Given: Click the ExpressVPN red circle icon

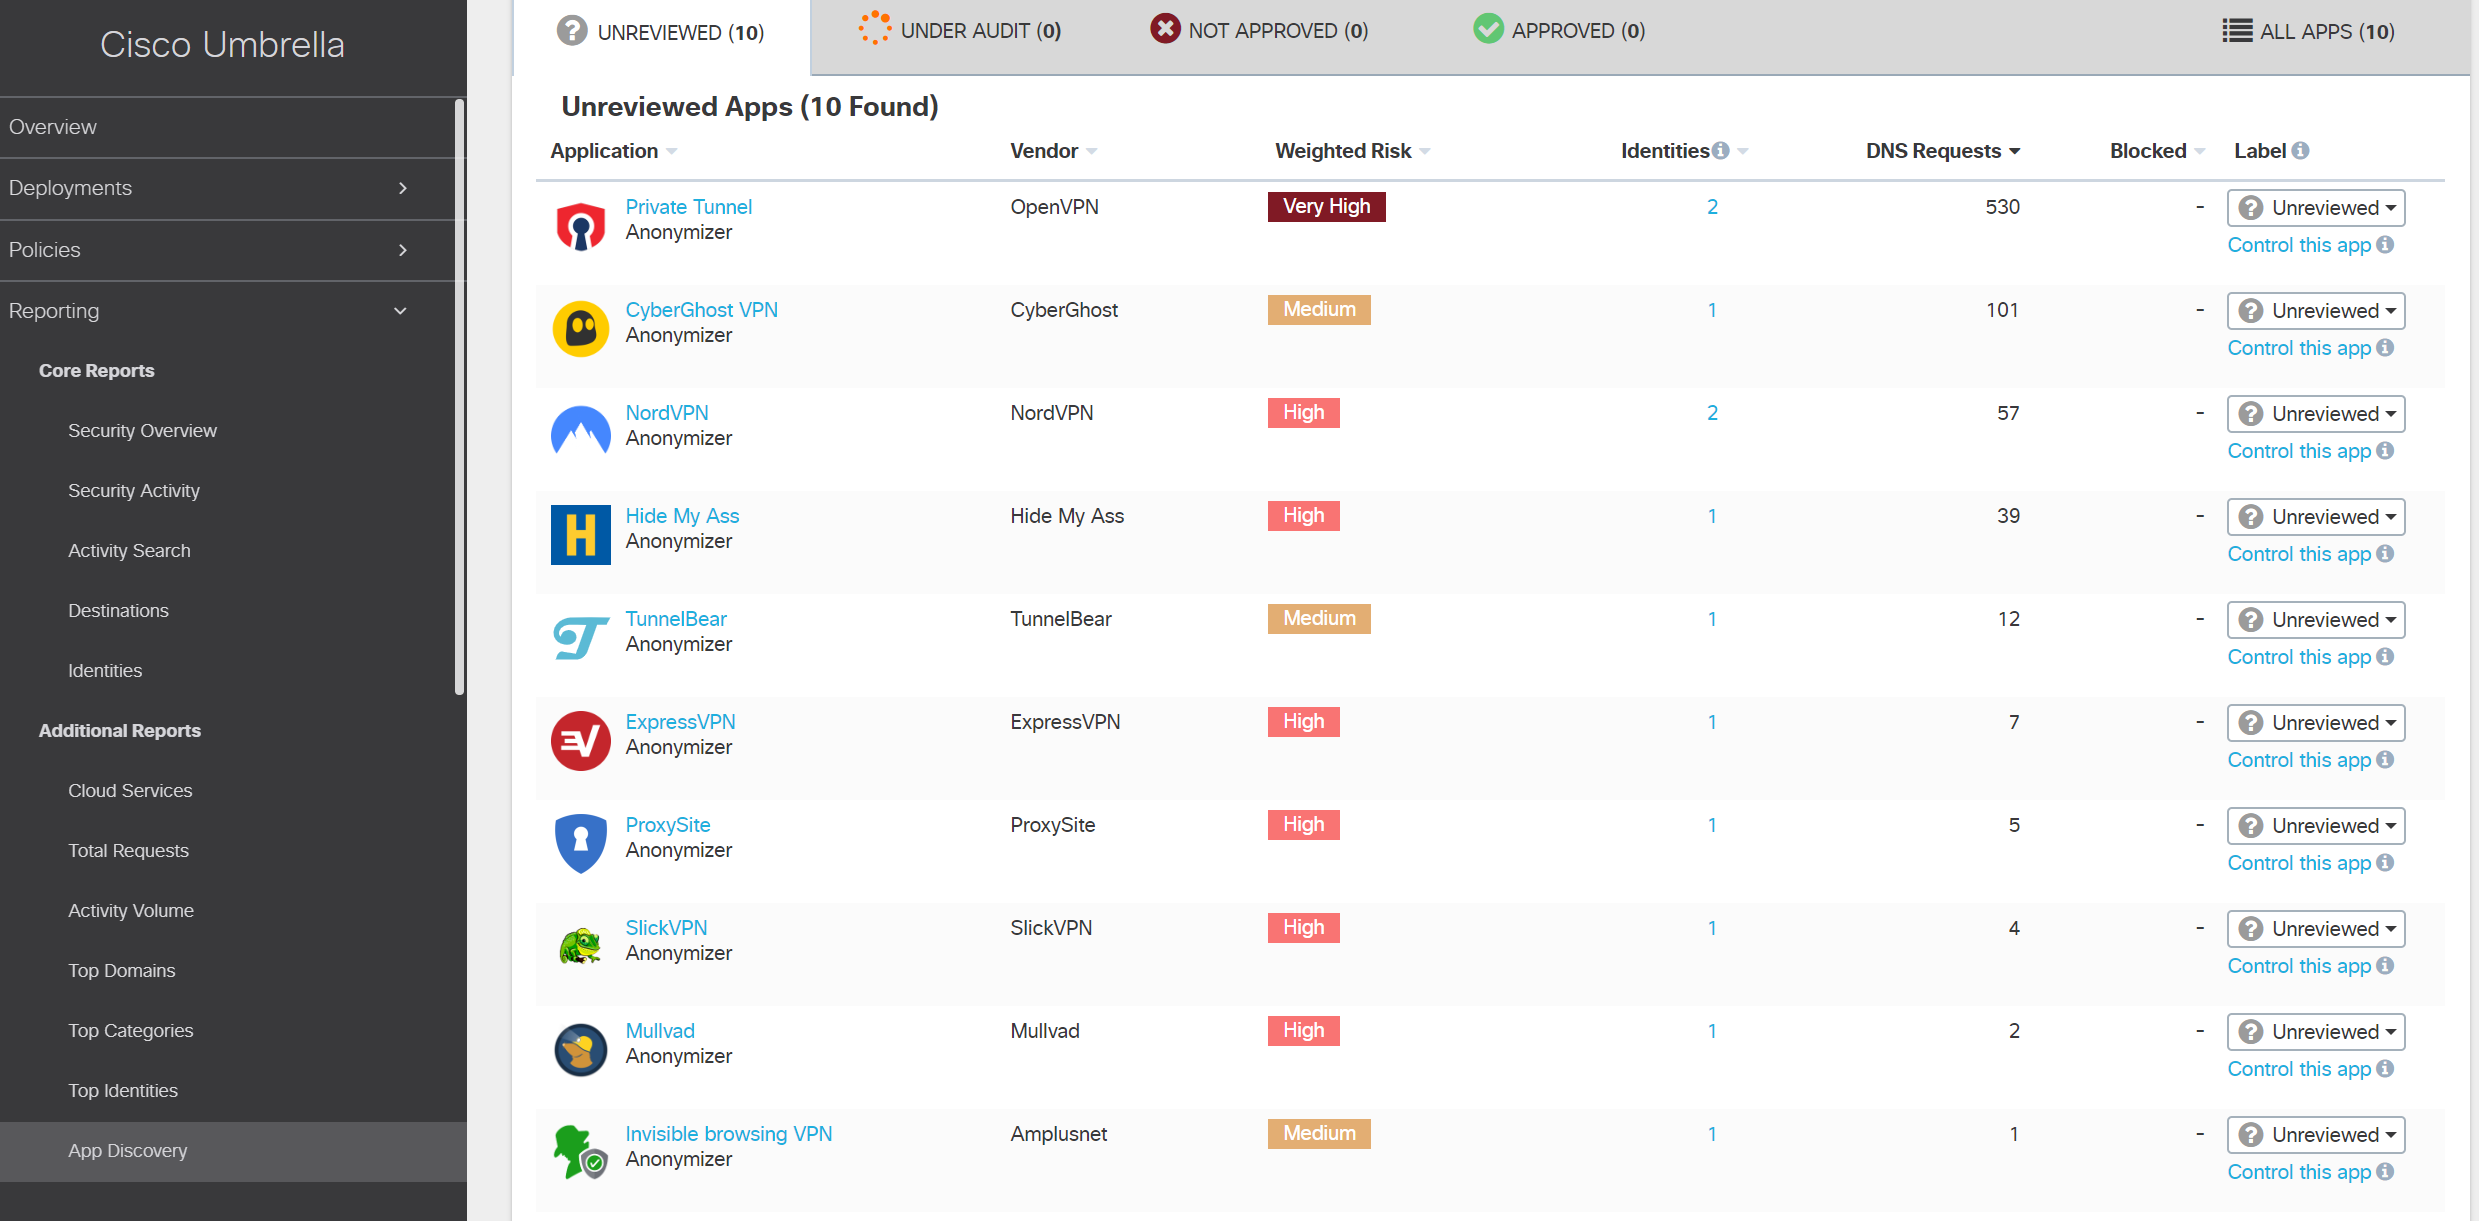Looking at the screenshot, I should [580, 741].
